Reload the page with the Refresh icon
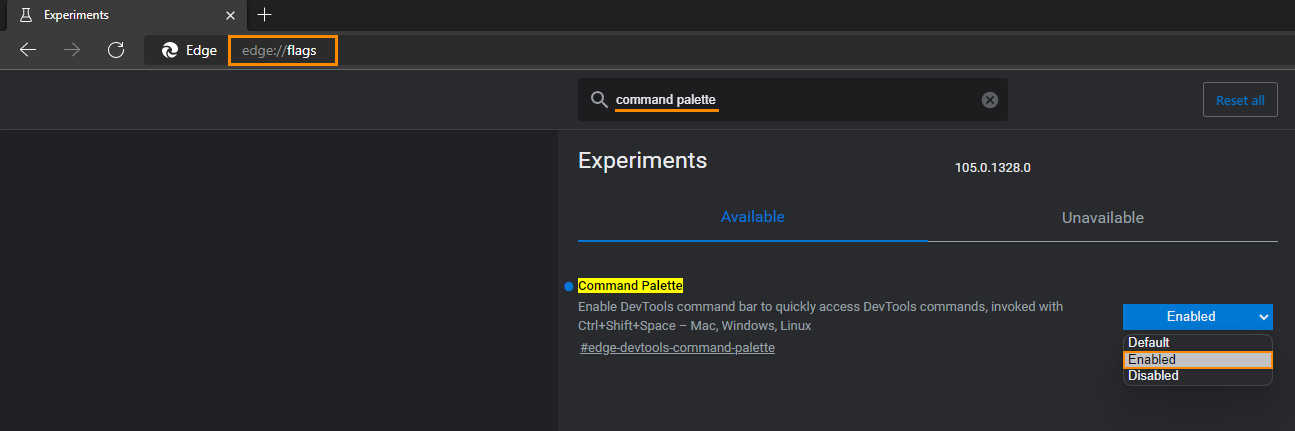Image resolution: width=1295 pixels, height=431 pixels. [x=116, y=50]
